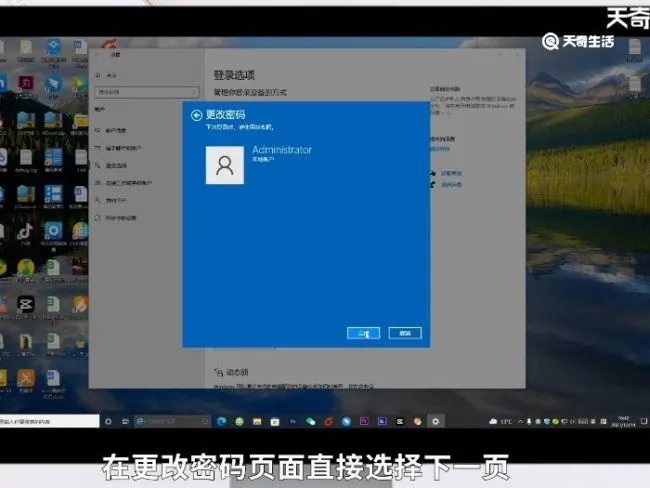
Task: Open the 锁屏界面 related settings link
Action: point(439,148)
